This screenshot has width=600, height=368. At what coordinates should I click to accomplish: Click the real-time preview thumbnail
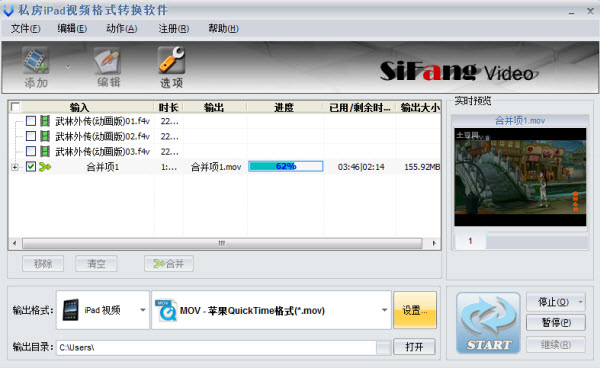pos(520,177)
